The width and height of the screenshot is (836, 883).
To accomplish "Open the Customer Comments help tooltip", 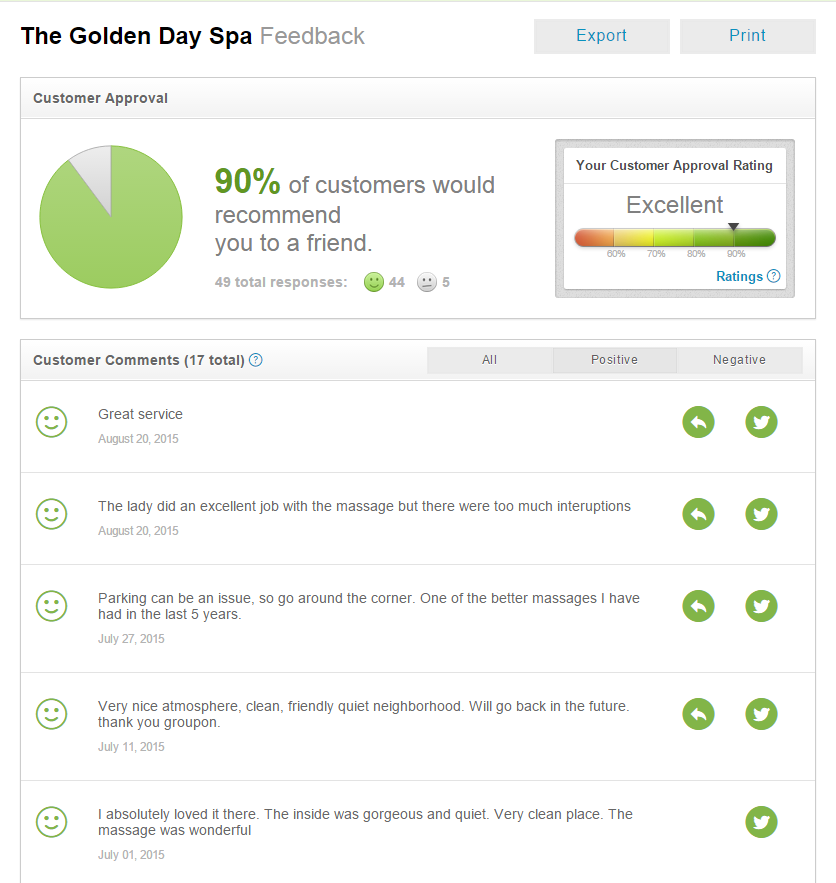I will pos(256,360).
